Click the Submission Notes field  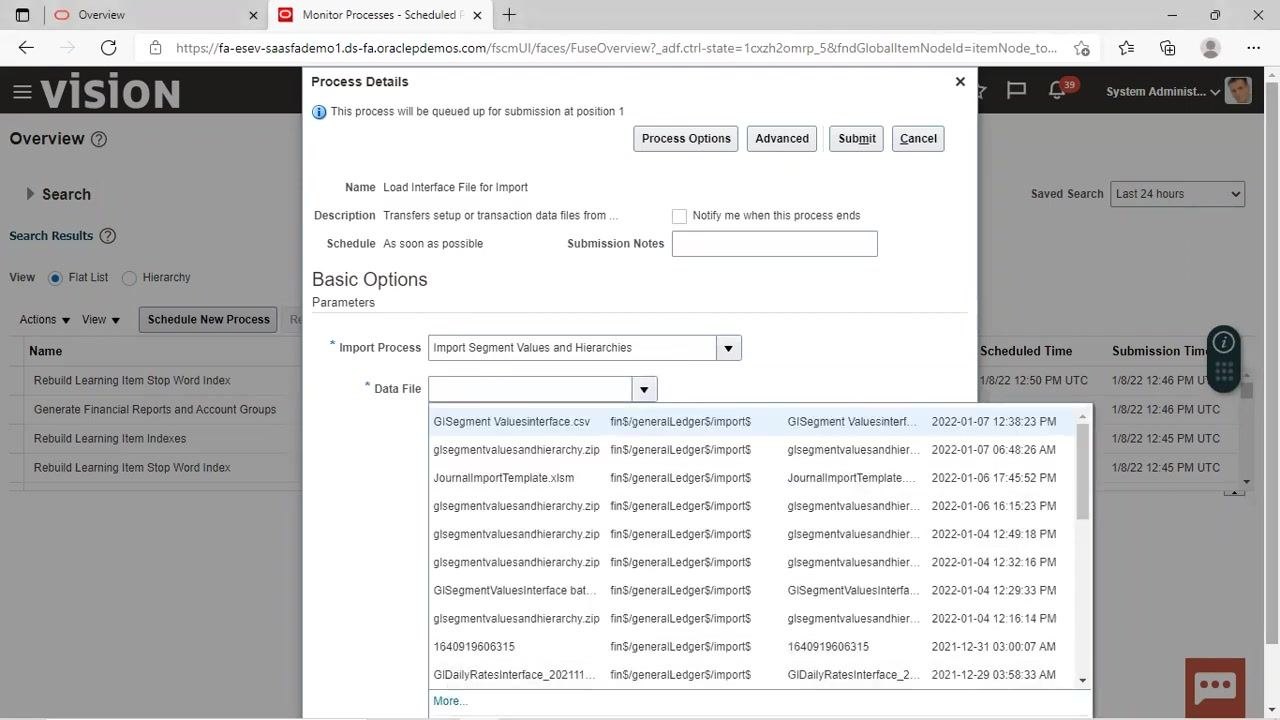(x=774, y=244)
